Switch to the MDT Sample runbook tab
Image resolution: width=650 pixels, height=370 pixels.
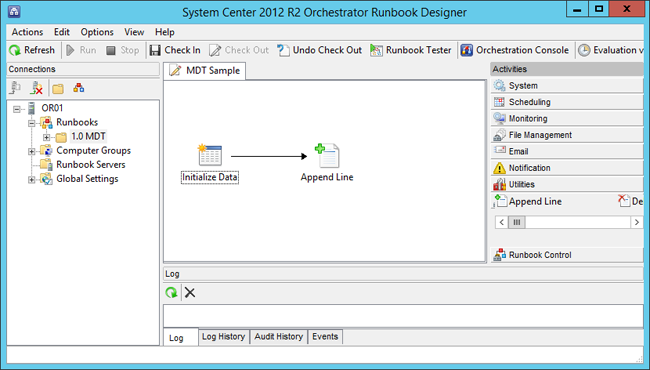click(x=205, y=70)
